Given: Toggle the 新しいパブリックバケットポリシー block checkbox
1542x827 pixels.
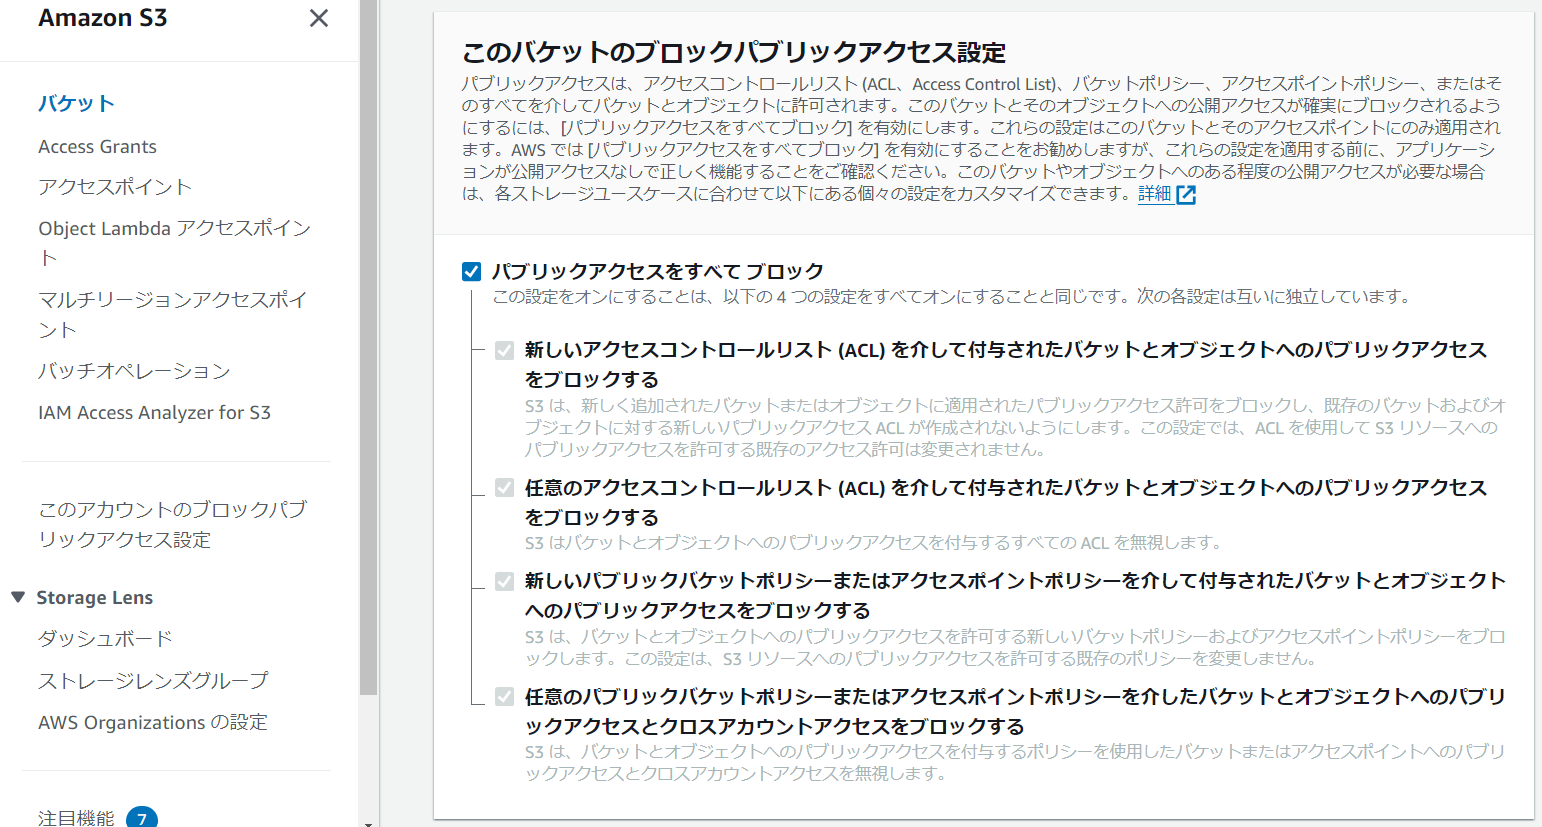Looking at the screenshot, I should [504, 581].
